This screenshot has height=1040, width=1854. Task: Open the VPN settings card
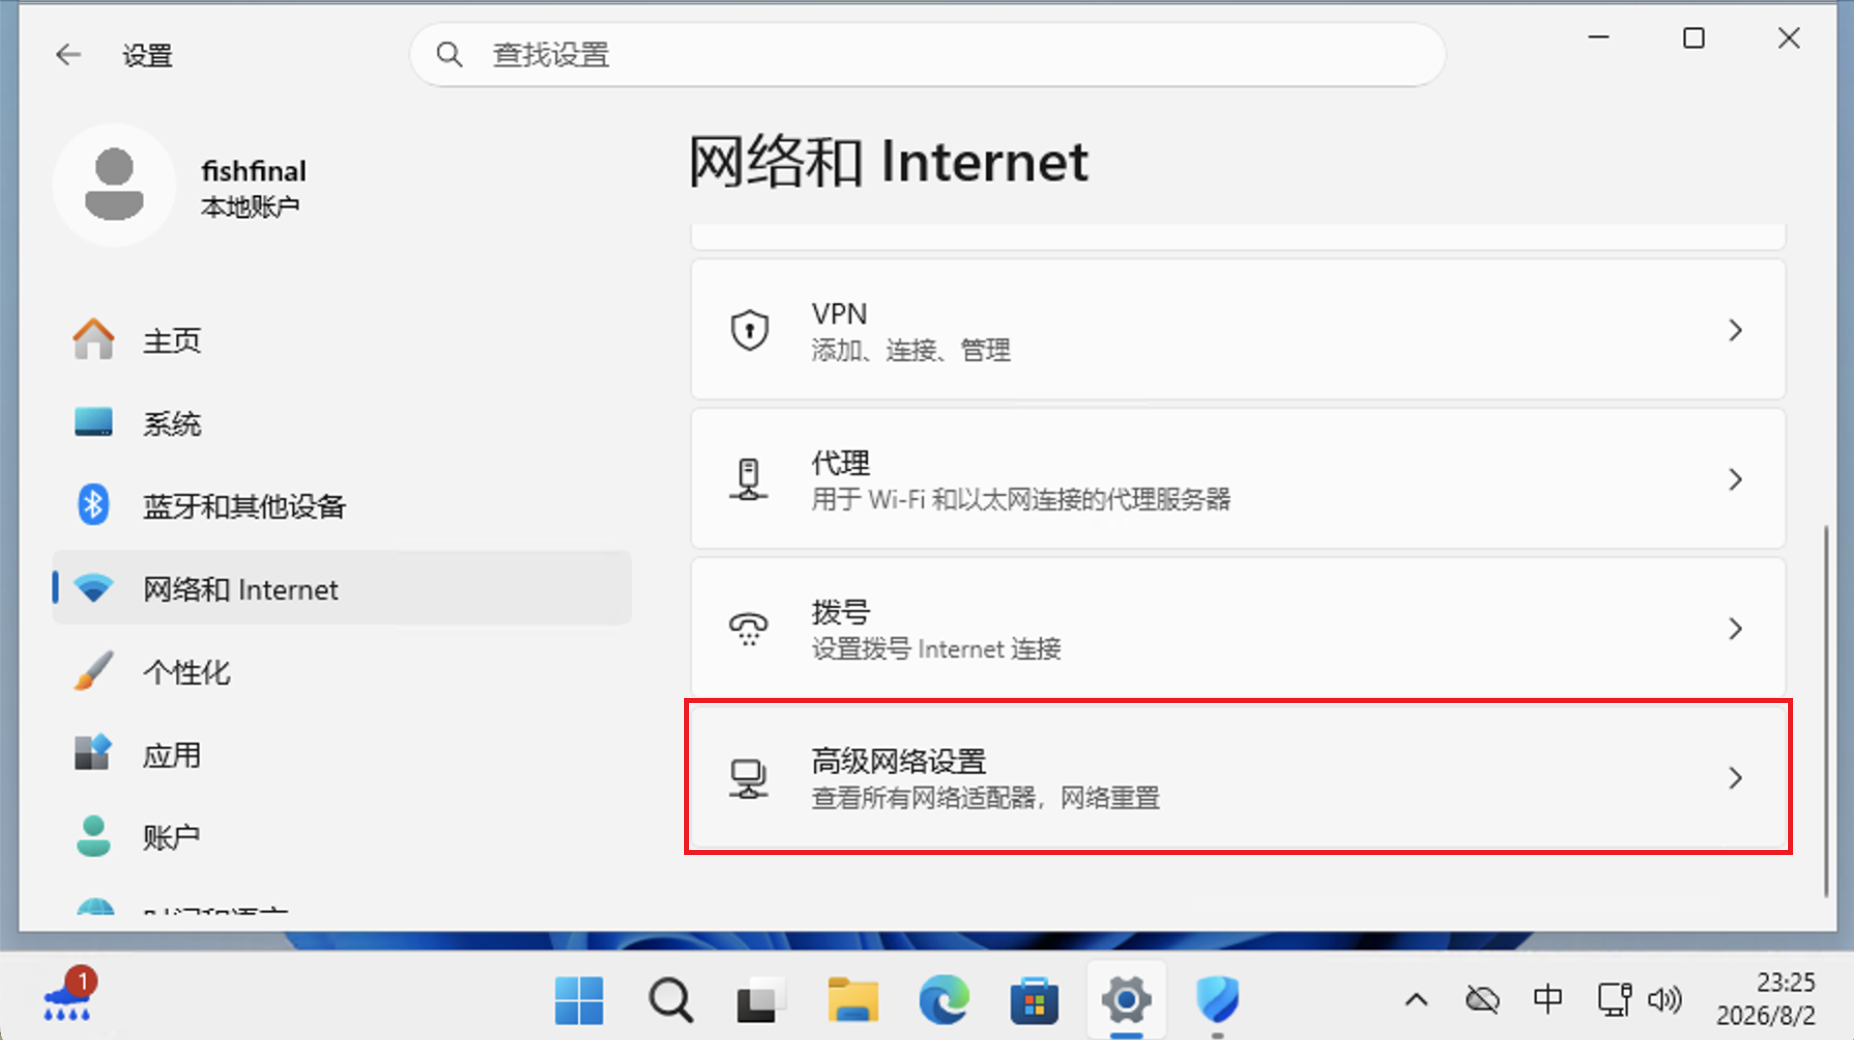pyautogui.click(x=1238, y=330)
